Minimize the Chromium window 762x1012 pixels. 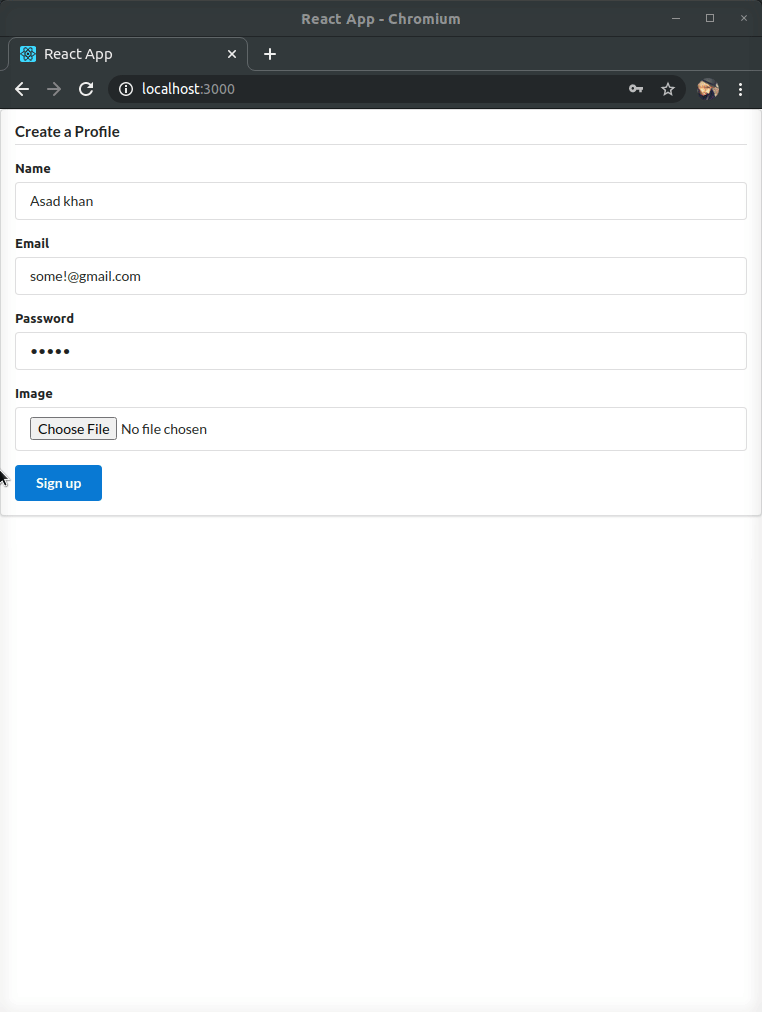tap(676, 18)
